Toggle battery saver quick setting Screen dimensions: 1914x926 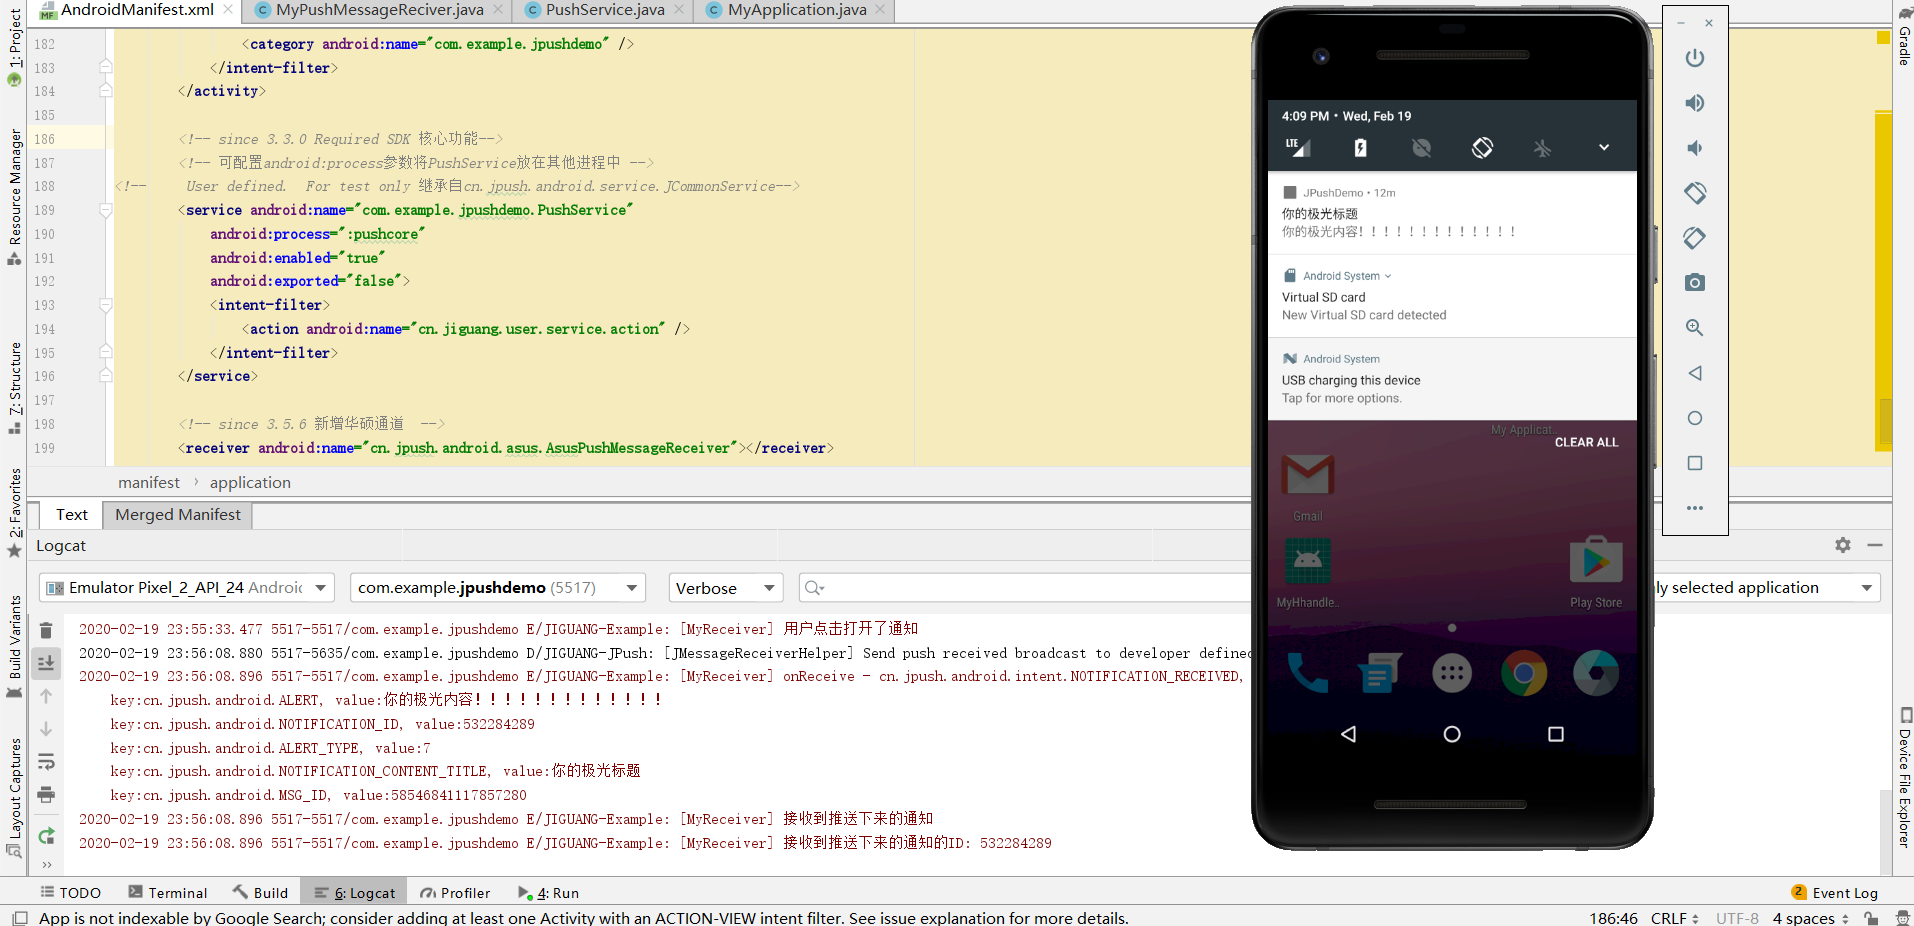tap(1360, 148)
